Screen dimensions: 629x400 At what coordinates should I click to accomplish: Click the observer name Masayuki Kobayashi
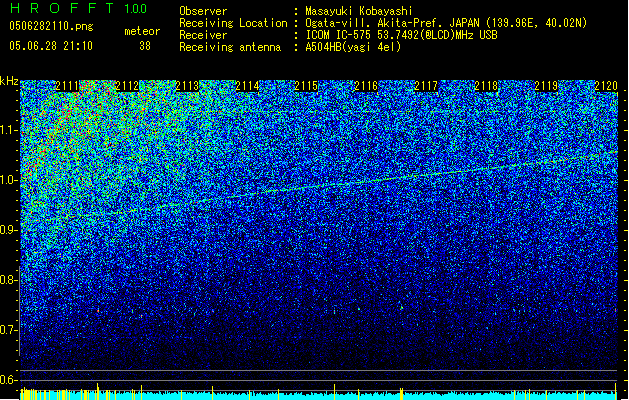point(359,11)
